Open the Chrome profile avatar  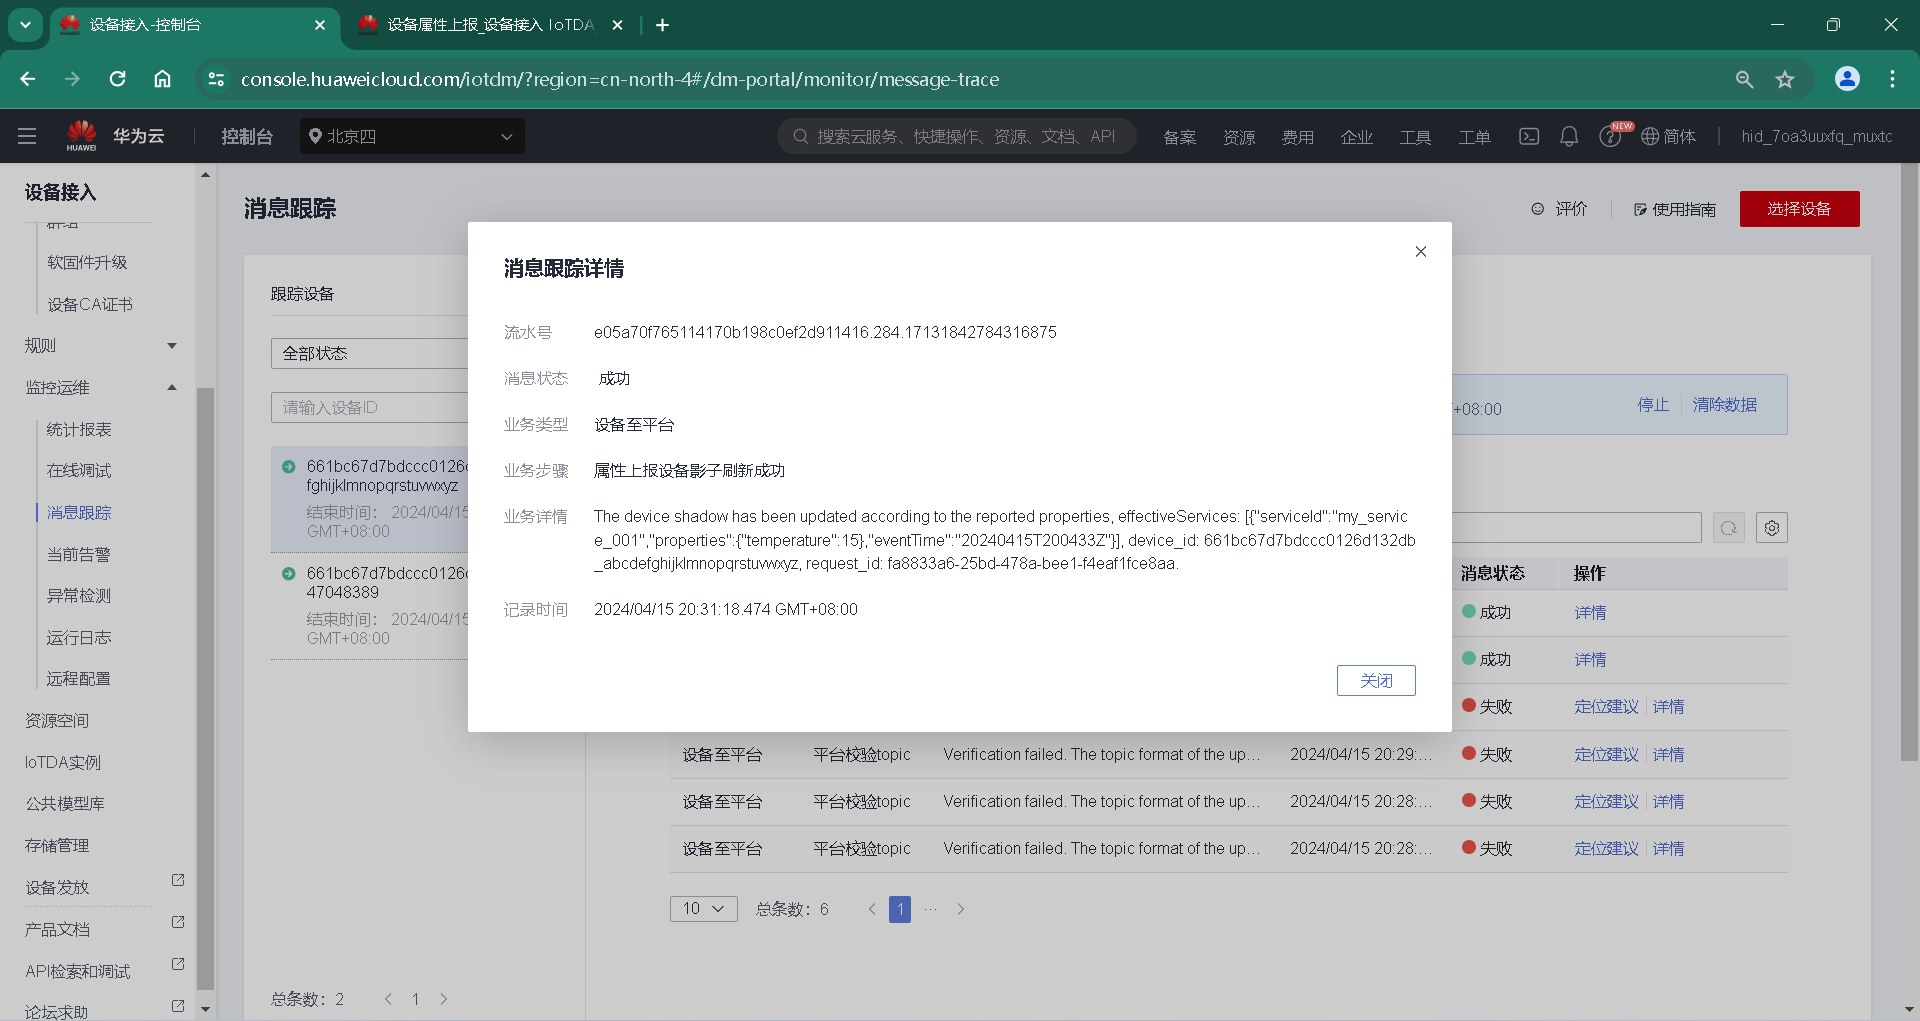click(1847, 79)
